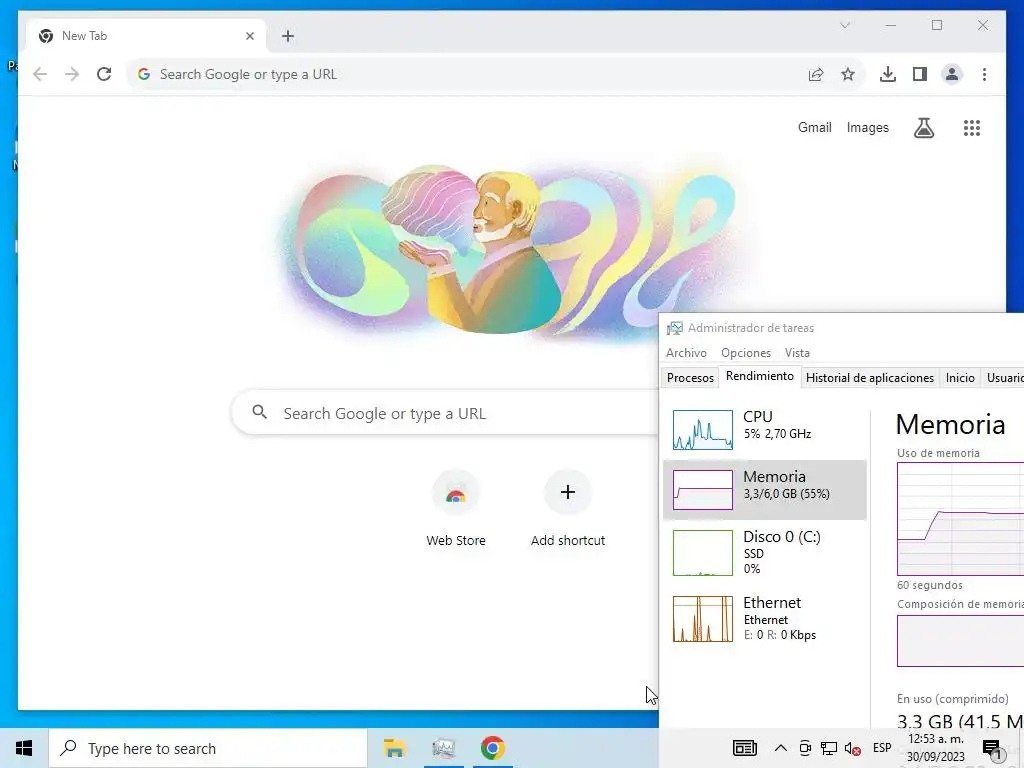Open the notification center icon
Viewport: 1024px width, 768px height.
click(x=991, y=748)
